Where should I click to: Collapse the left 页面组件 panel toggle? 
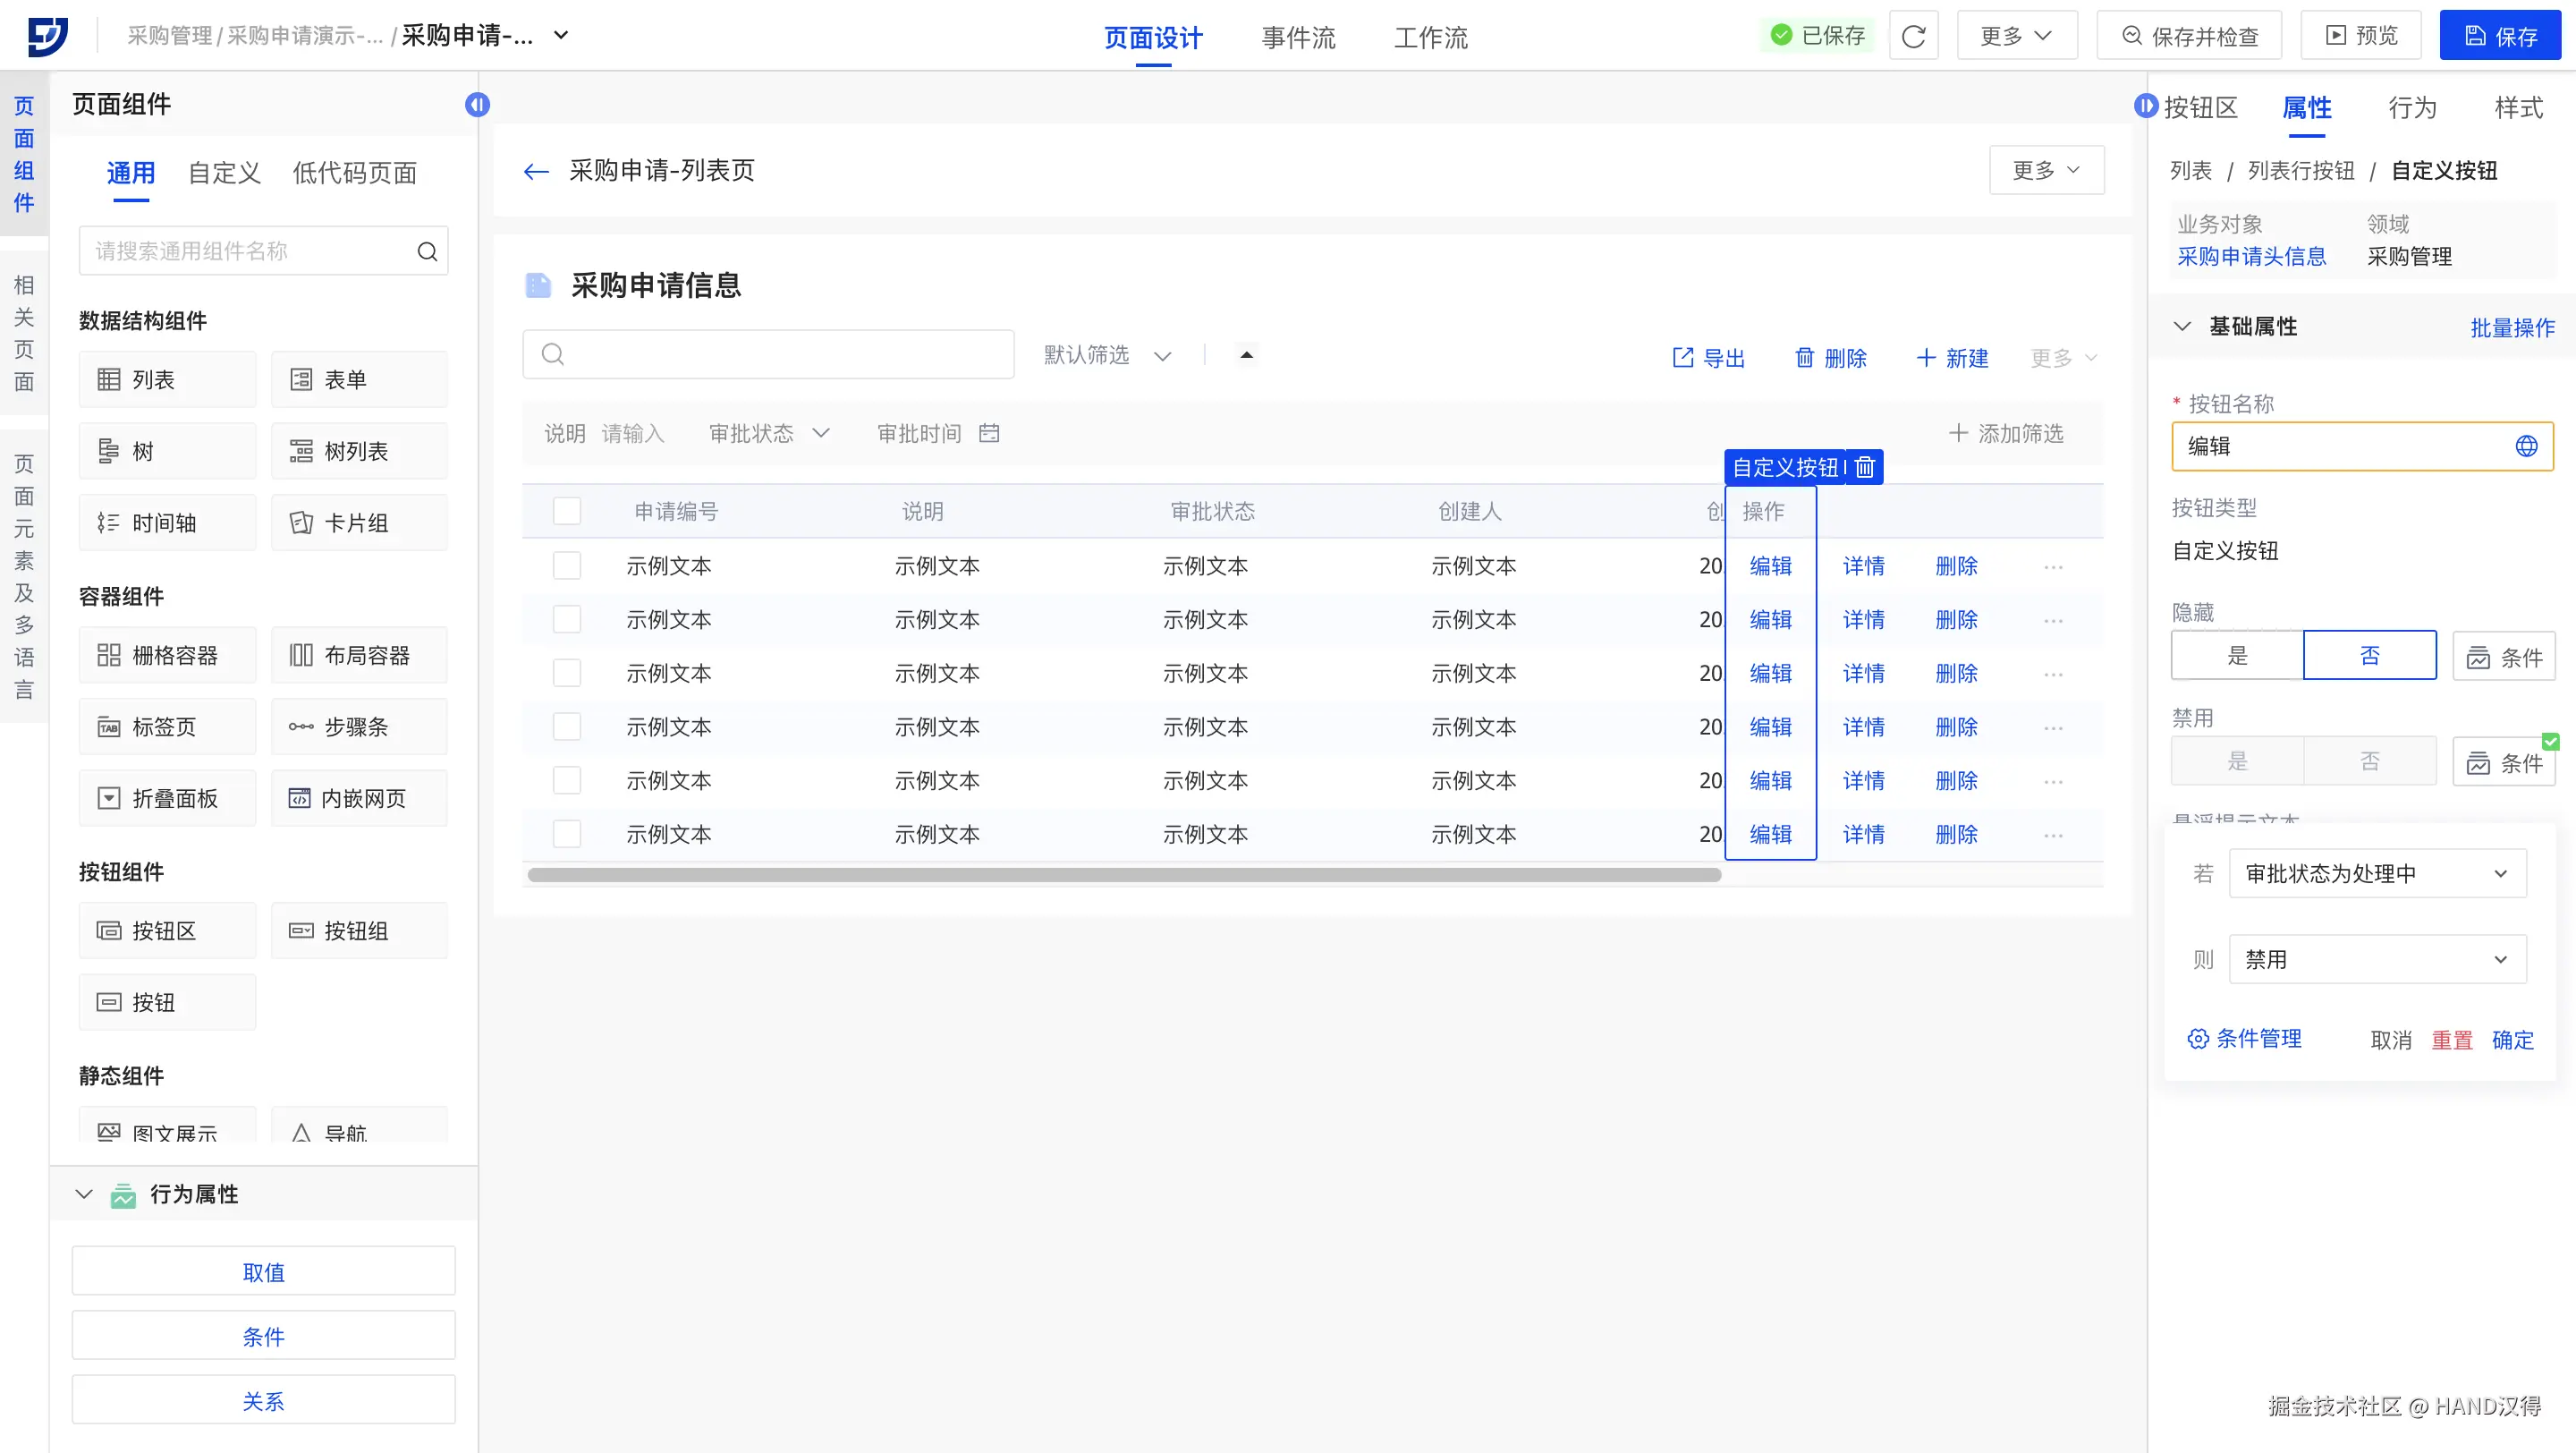tap(477, 105)
